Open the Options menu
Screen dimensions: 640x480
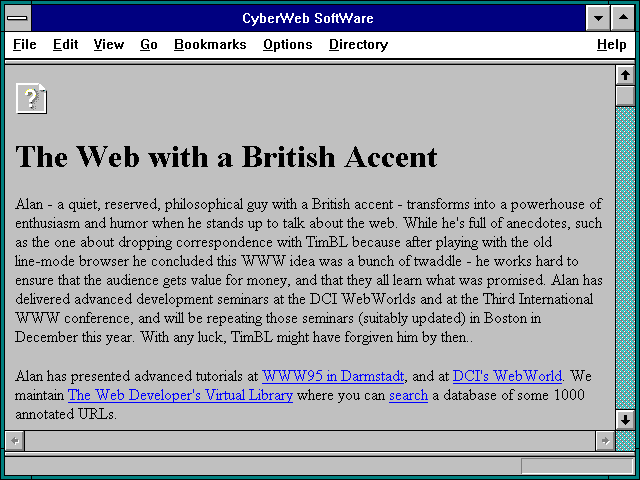click(287, 44)
